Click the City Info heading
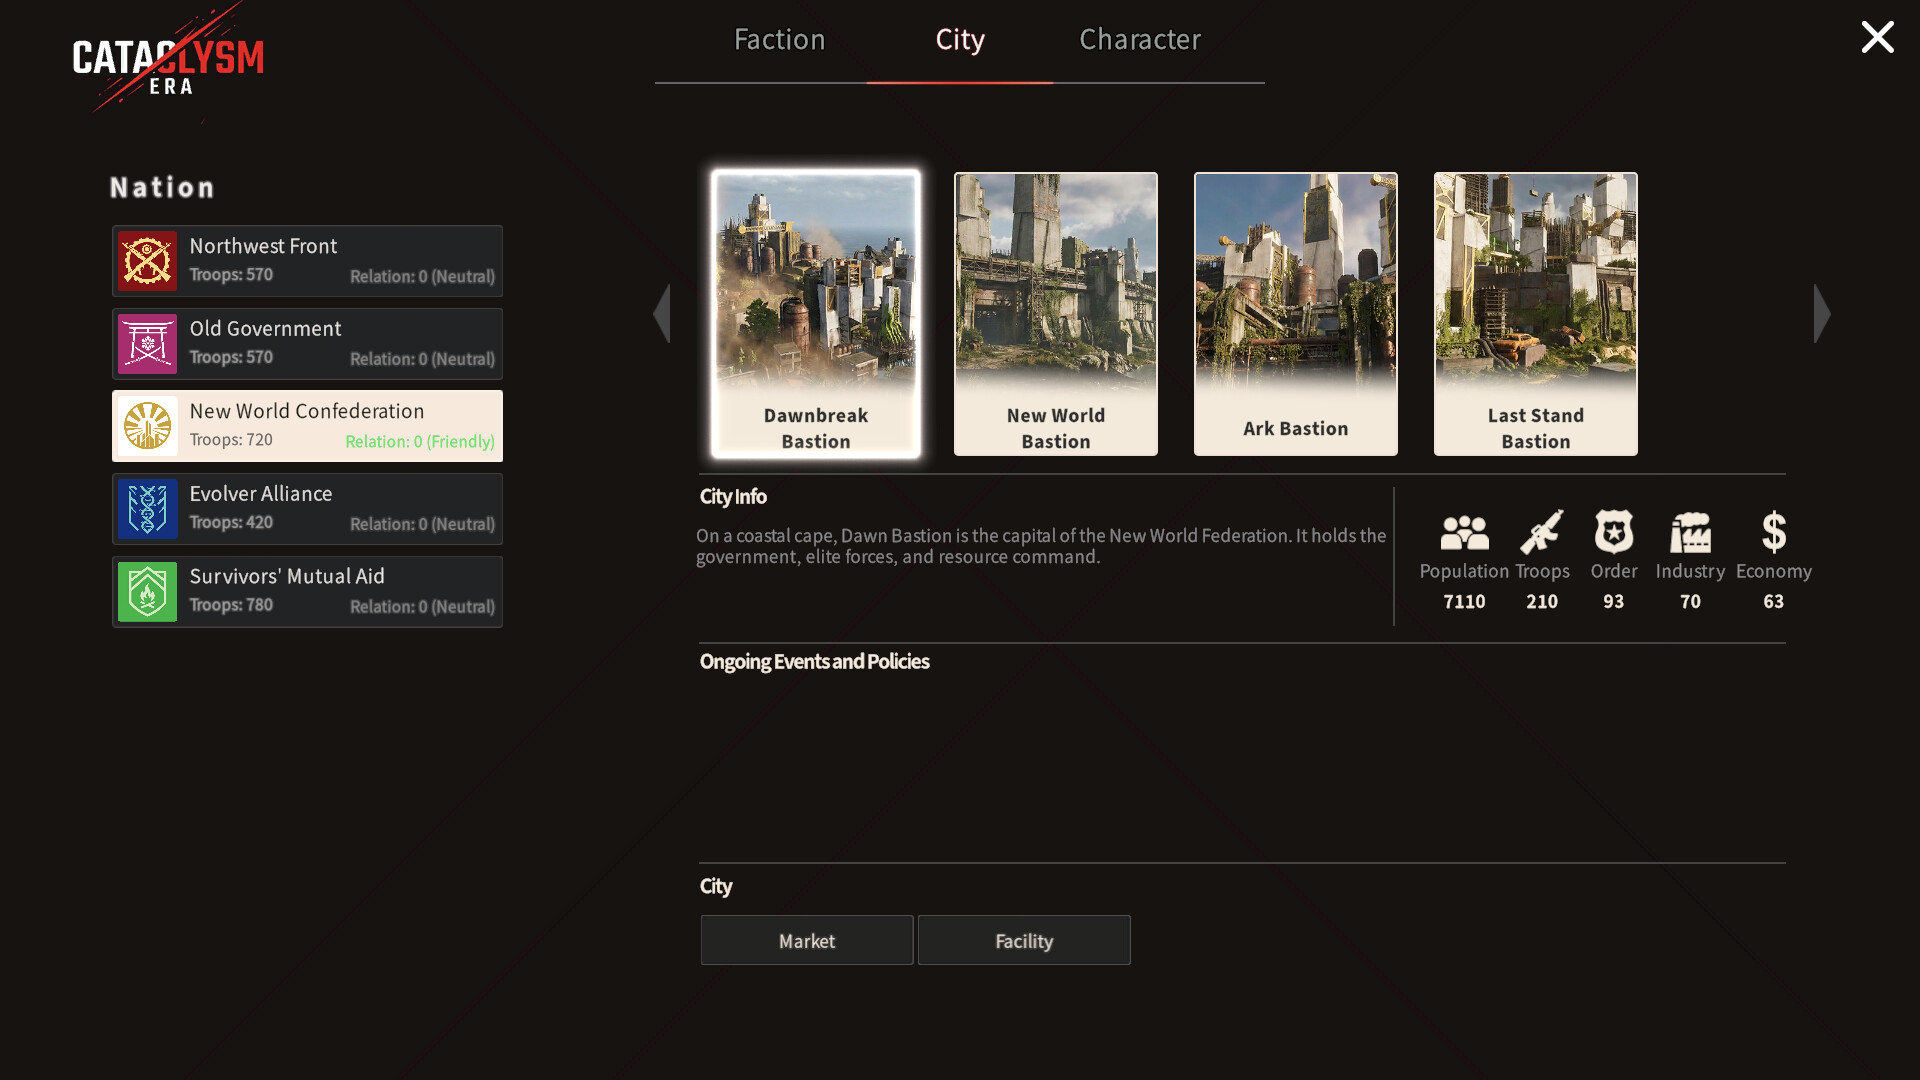Screen dimensions: 1920x1080 (733, 497)
